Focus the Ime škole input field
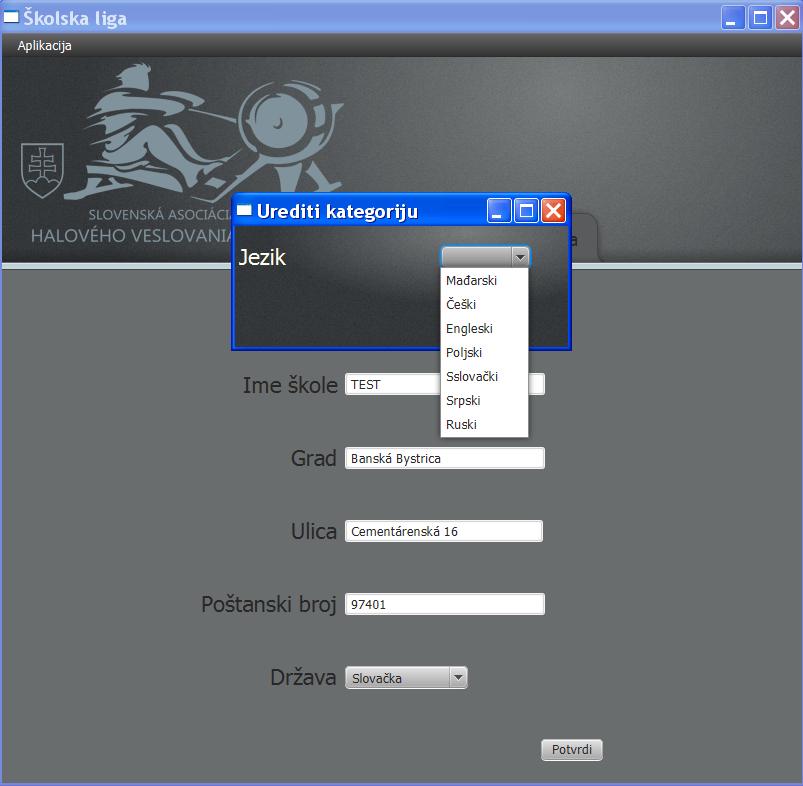803x786 pixels. click(445, 385)
